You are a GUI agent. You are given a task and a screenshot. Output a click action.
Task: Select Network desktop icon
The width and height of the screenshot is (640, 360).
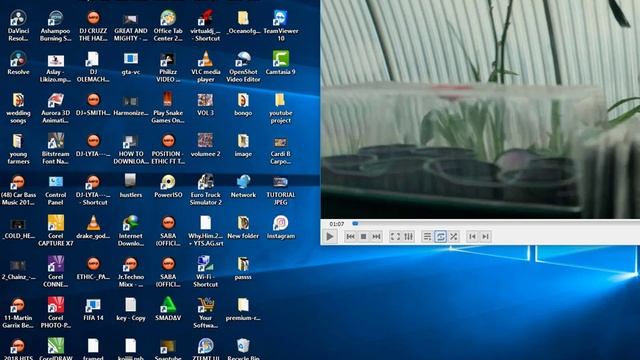pyautogui.click(x=243, y=187)
